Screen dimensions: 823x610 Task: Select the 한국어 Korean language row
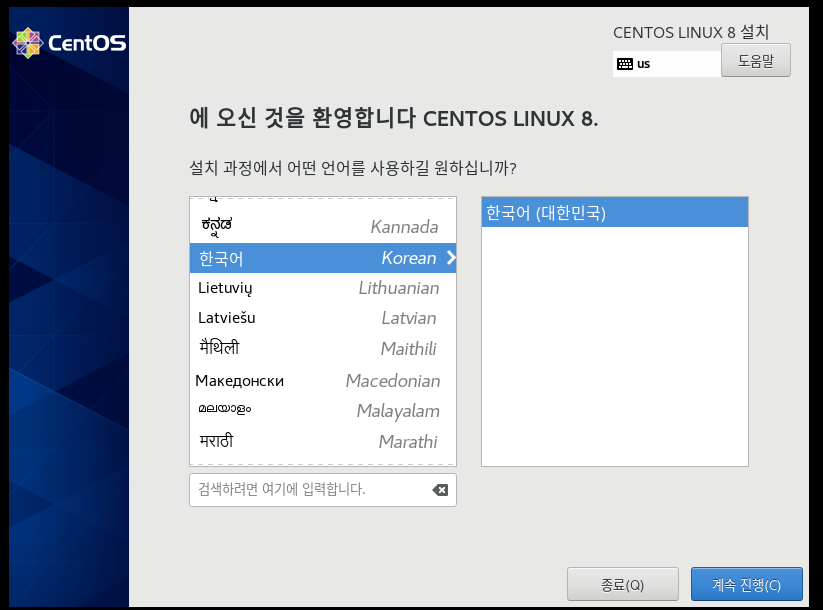(323, 258)
